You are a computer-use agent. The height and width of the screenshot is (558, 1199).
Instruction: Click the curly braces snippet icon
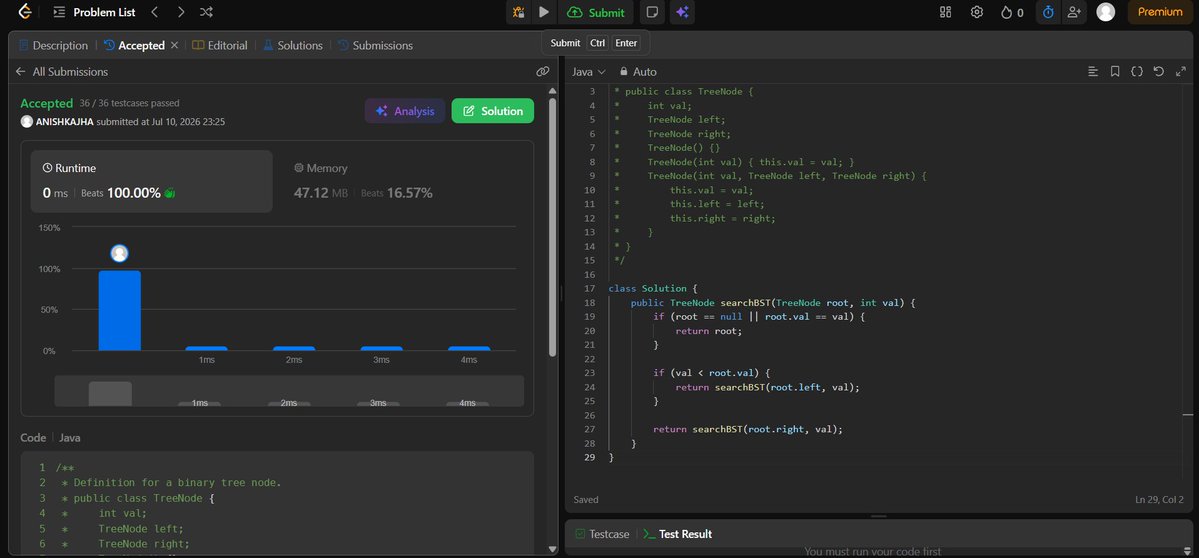tap(1137, 72)
